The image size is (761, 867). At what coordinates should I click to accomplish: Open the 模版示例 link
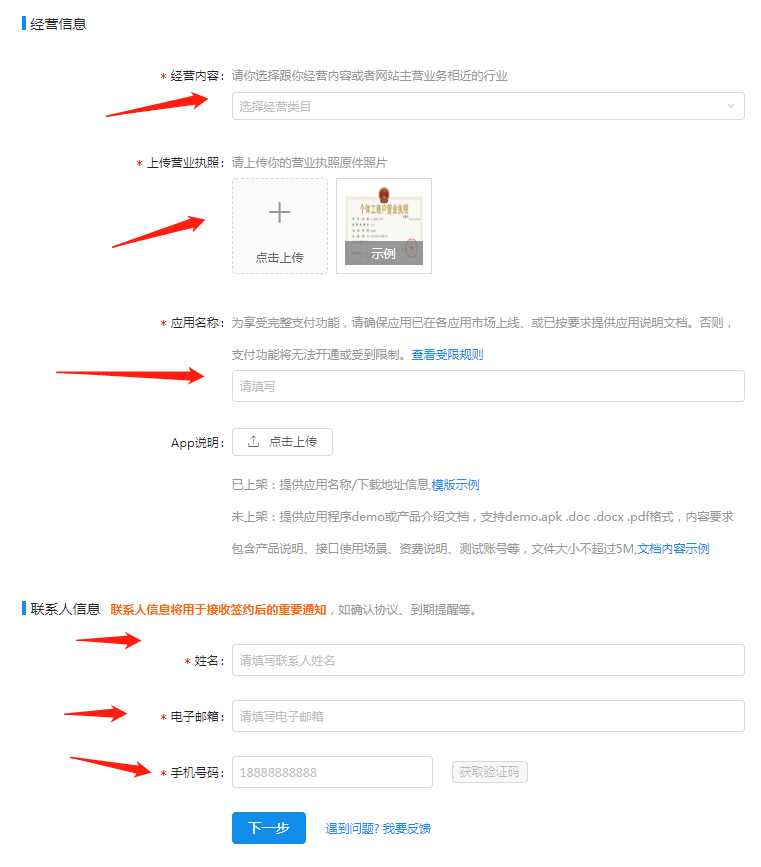[455, 485]
